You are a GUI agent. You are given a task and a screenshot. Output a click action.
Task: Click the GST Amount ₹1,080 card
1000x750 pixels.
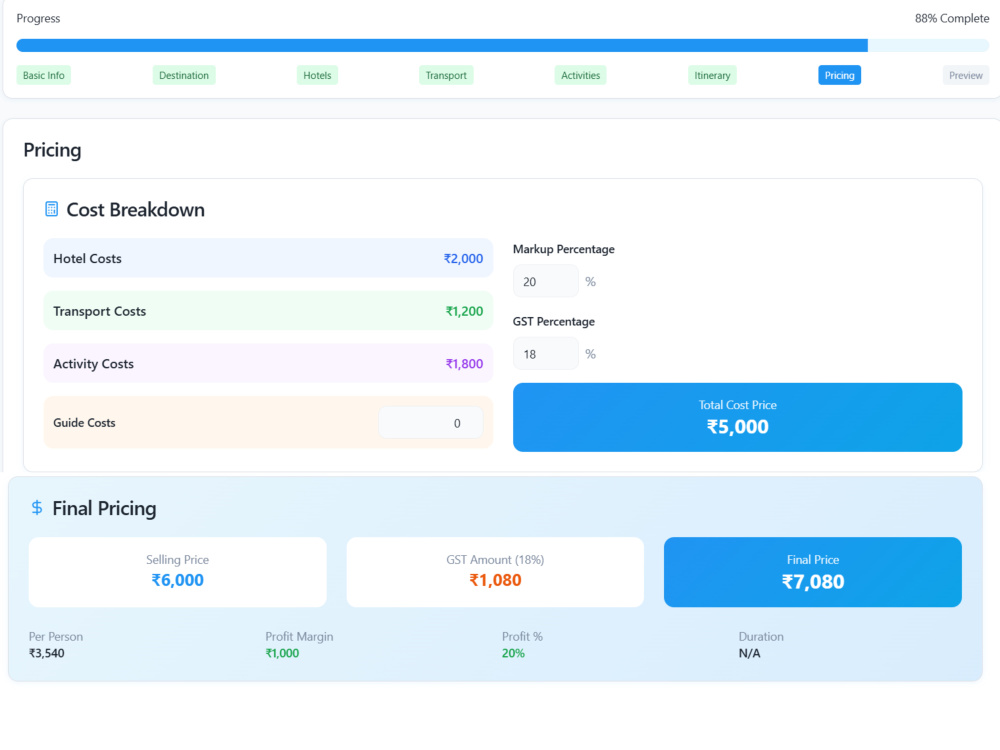495,572
